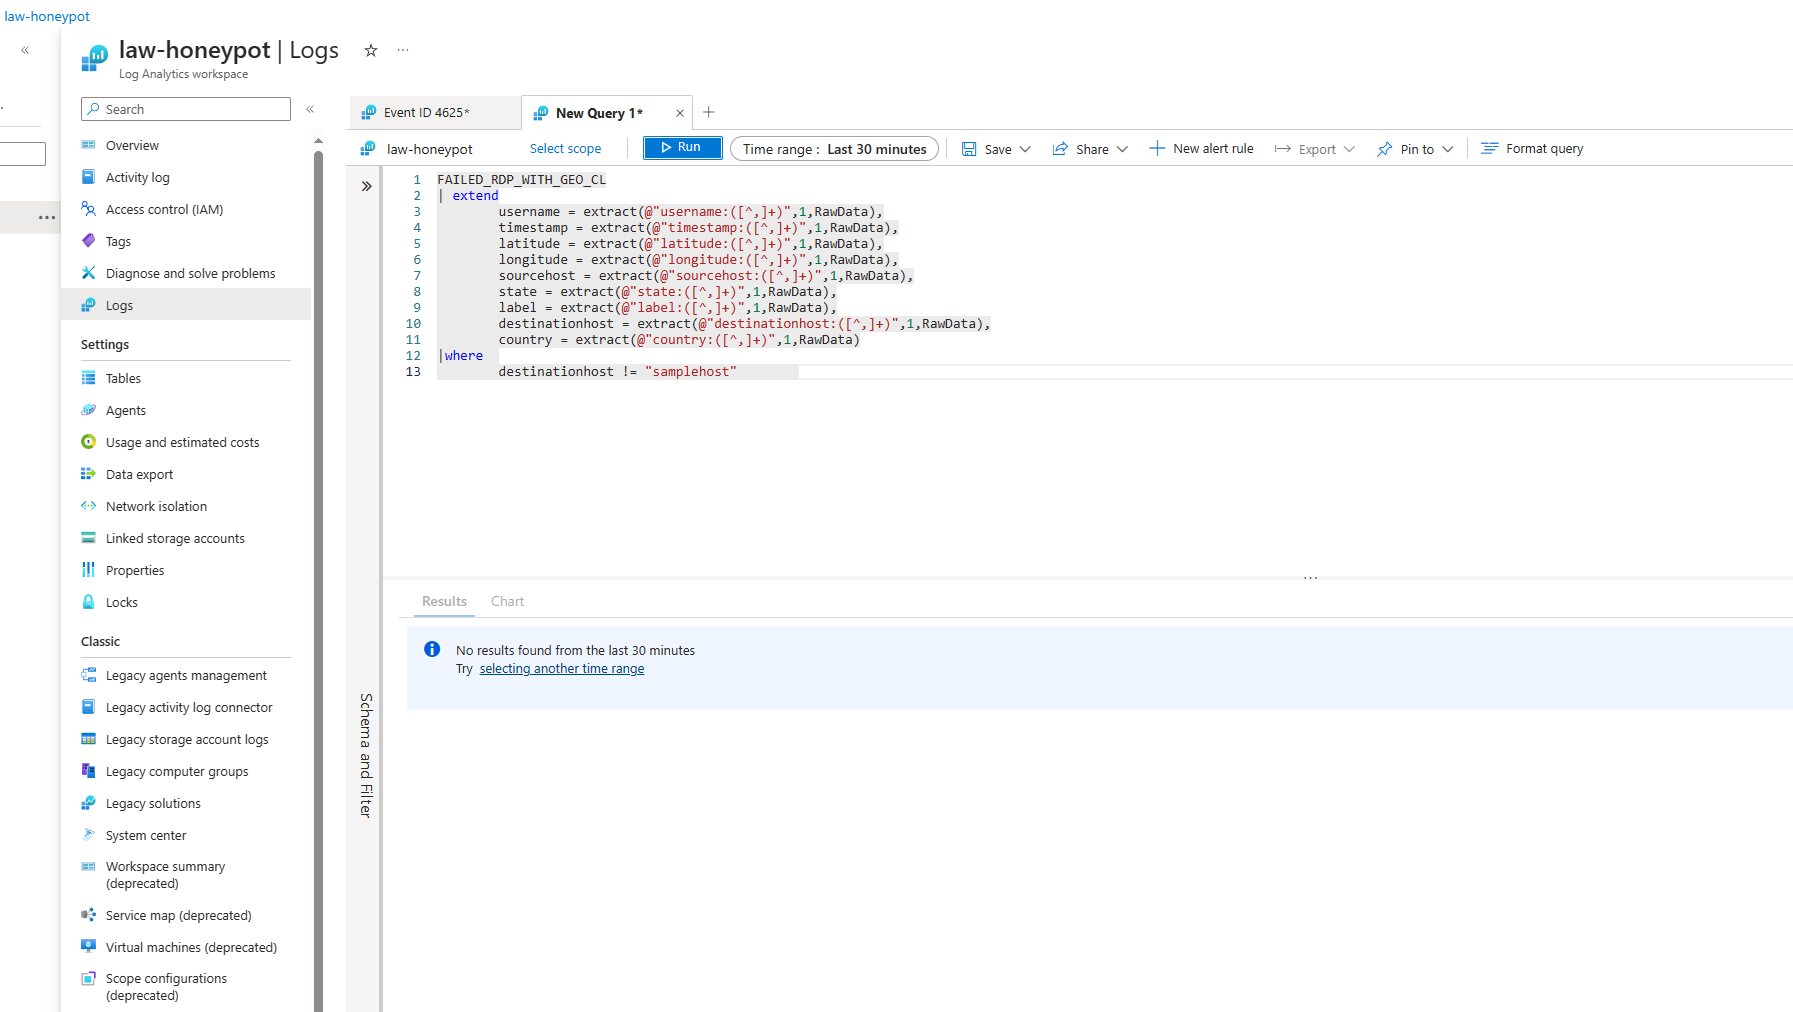Collapse the far-left portal menu chevron
Screen dimensions: 1793x1012
coord(25,50)
